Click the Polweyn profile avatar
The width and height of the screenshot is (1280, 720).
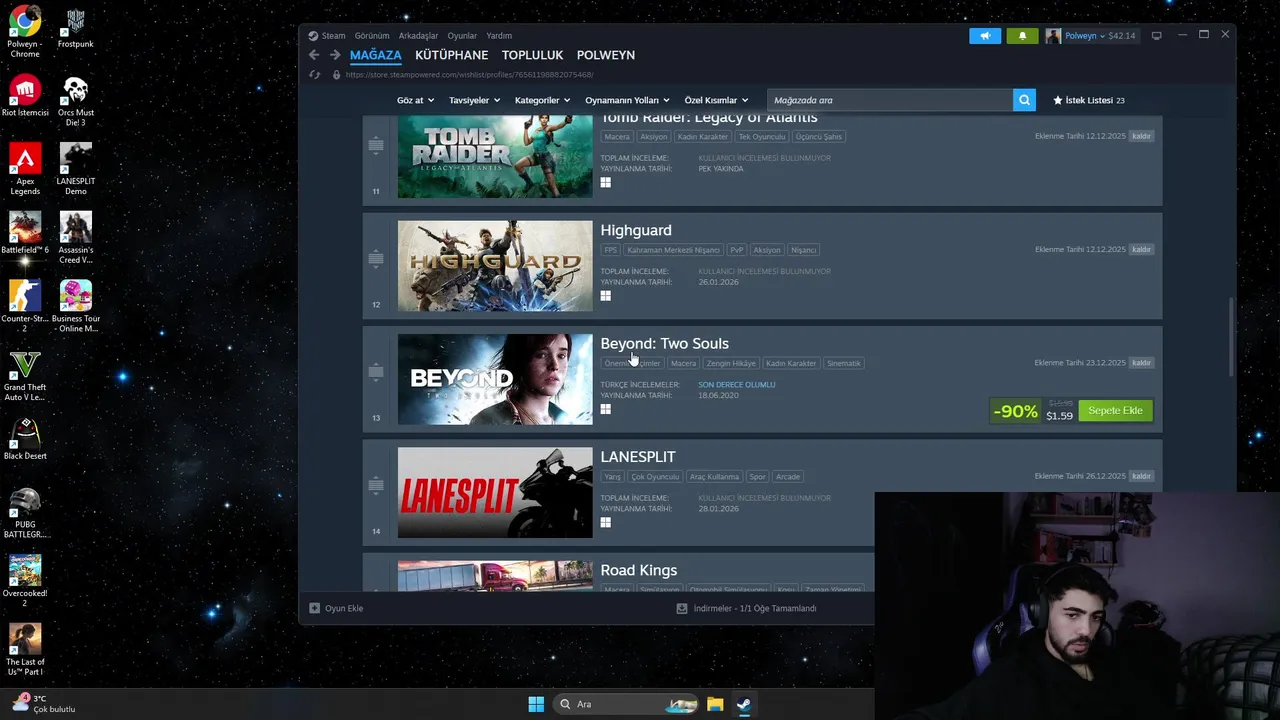[1053, 36]
